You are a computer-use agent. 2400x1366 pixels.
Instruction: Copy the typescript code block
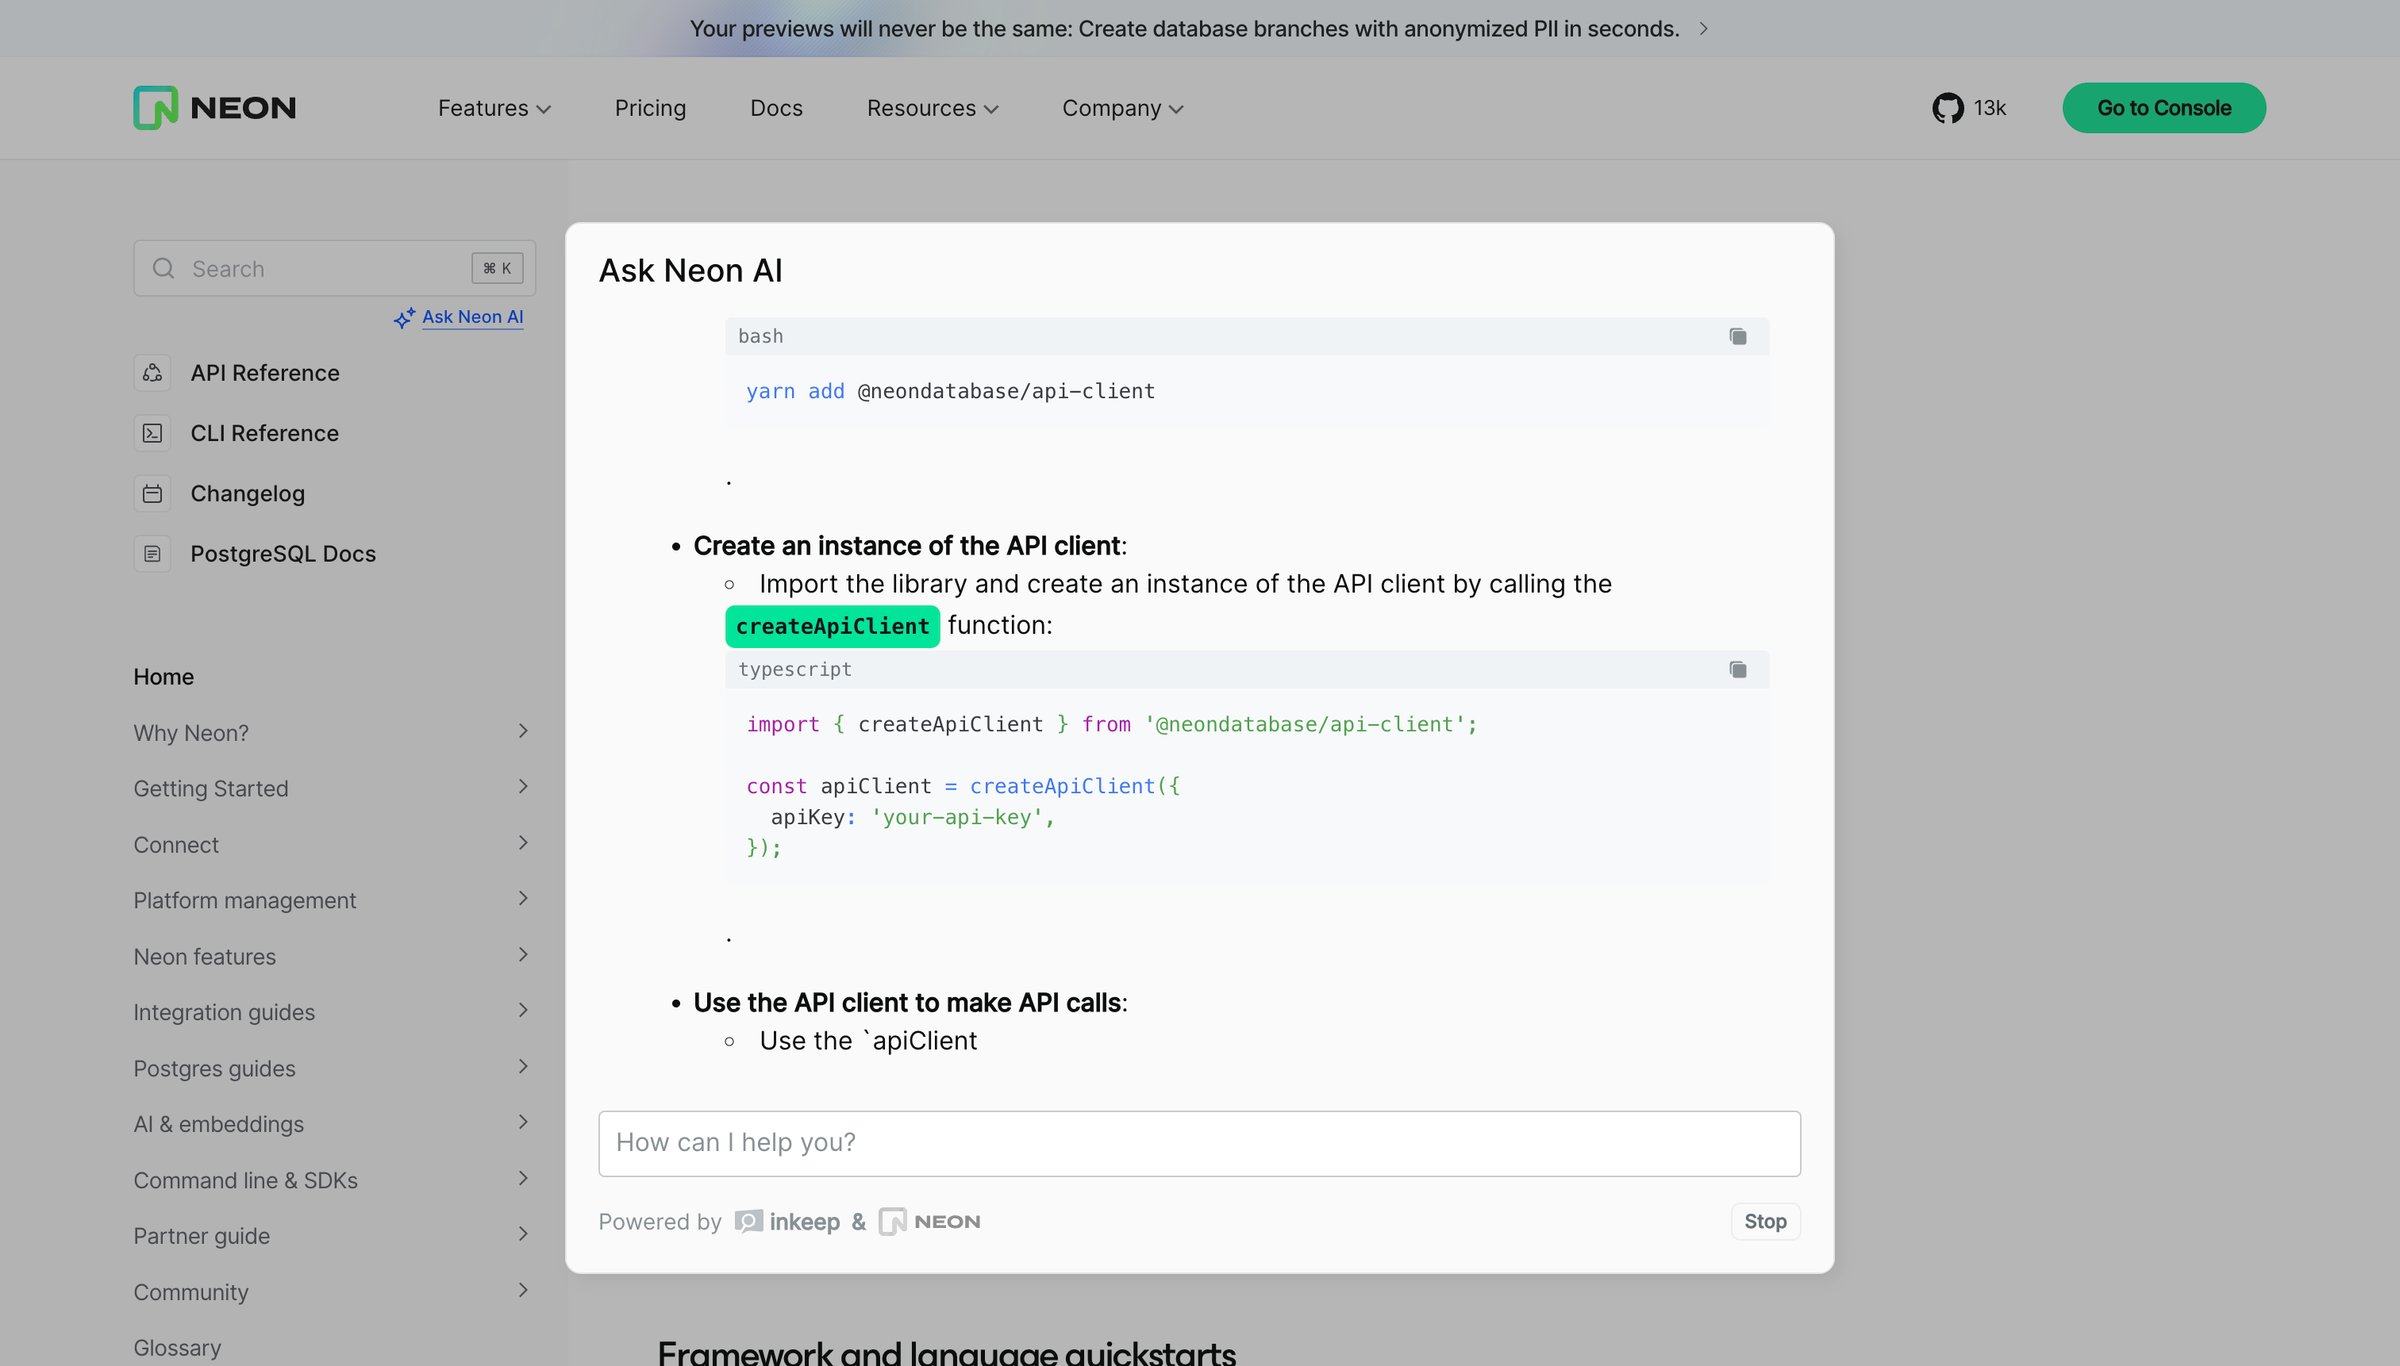[1738, 670]
